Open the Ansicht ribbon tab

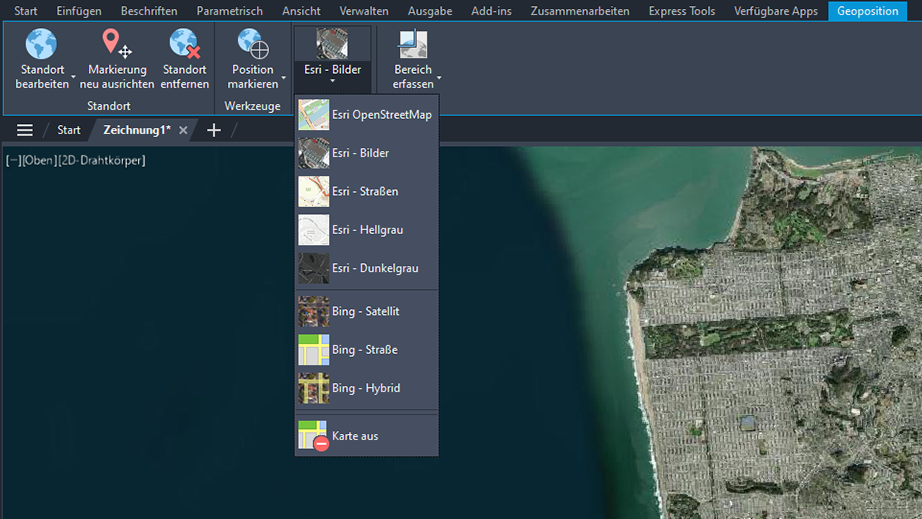301,11
